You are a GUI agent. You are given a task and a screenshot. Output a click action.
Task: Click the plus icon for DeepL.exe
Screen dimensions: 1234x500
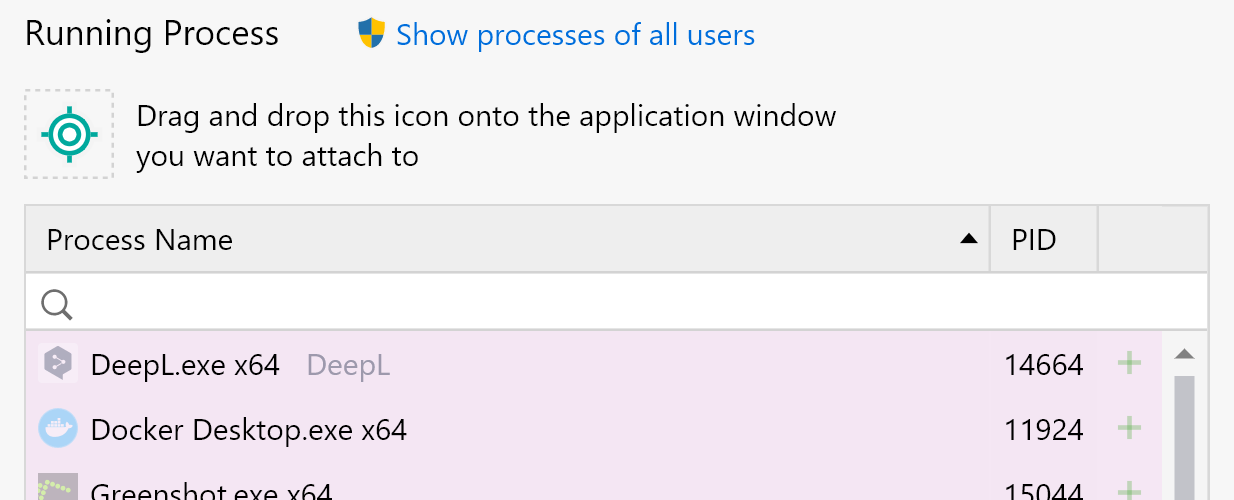1129,364
